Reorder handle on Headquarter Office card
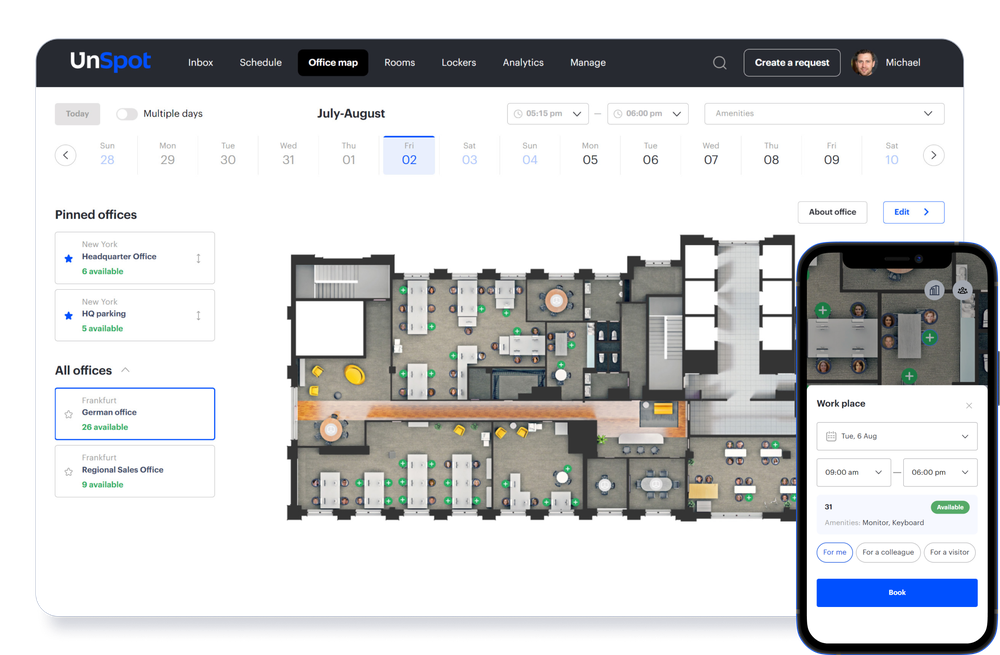 tap(198, 258)
